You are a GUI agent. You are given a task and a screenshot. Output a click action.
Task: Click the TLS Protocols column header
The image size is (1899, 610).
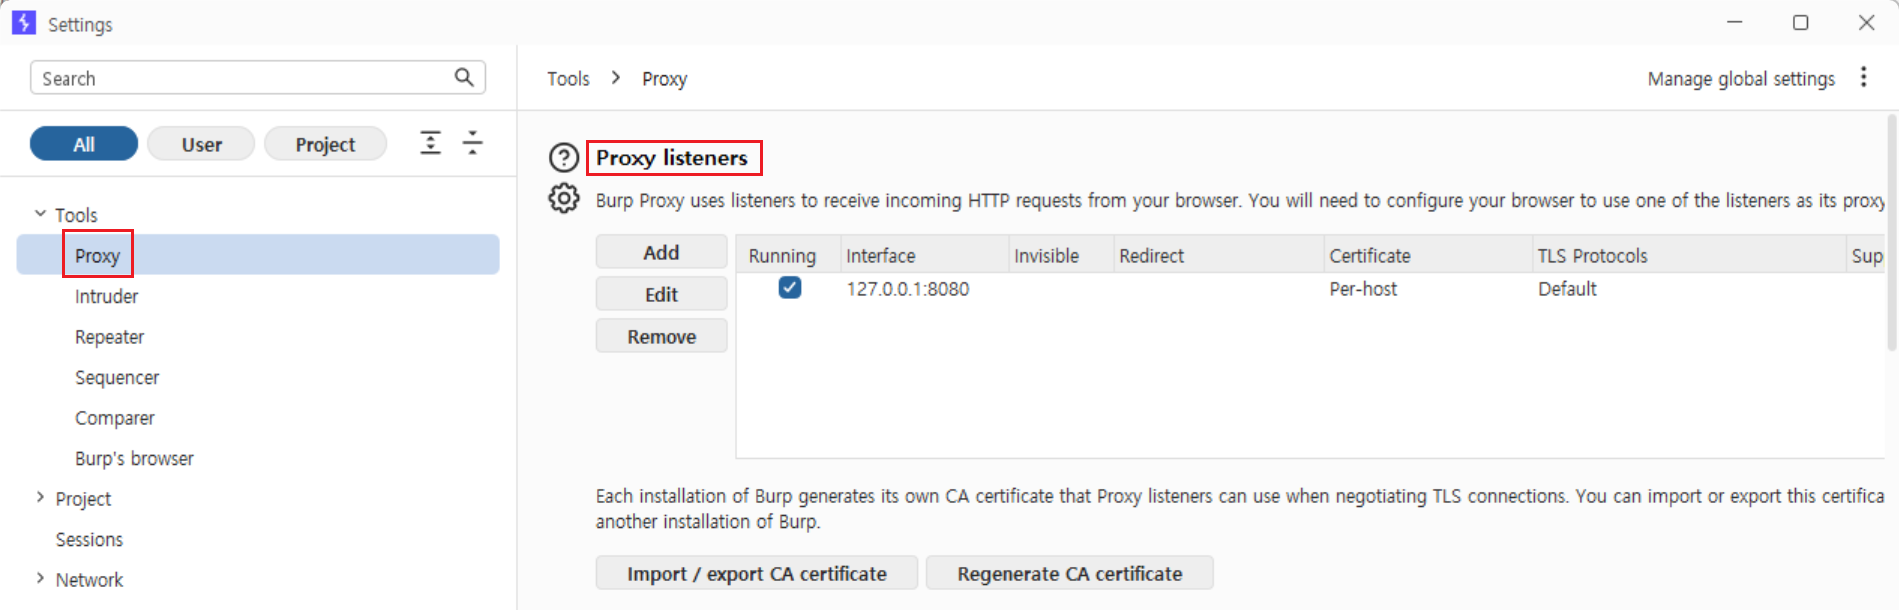pos(1689,255)
